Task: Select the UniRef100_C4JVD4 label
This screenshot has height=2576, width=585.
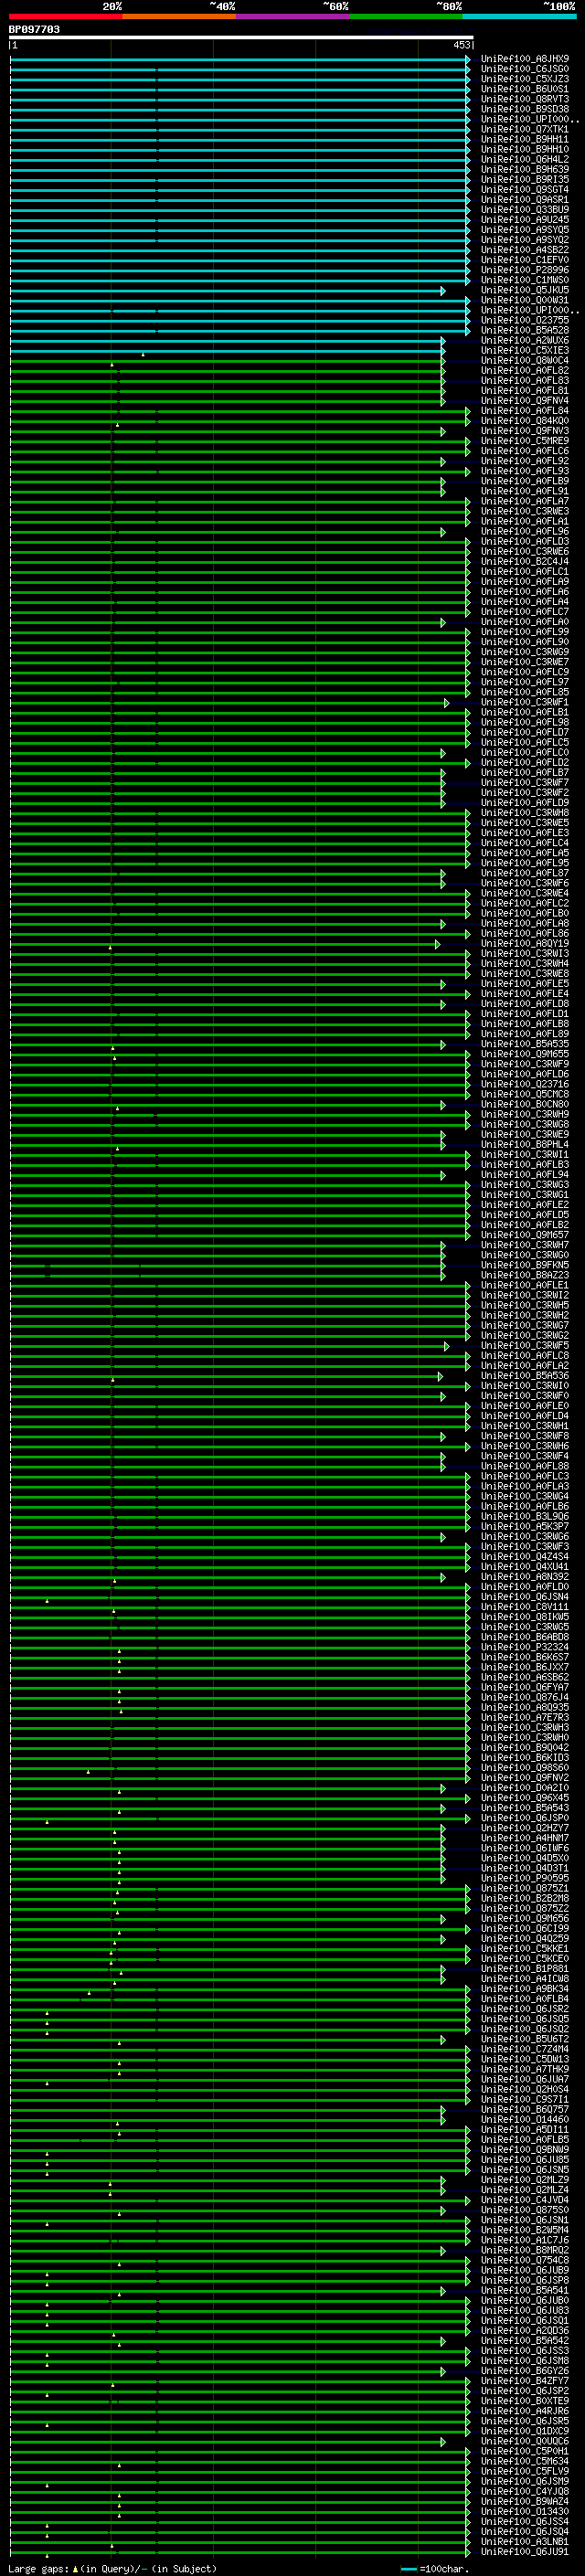Action: pyautogui.click(x=525, y=2200)
